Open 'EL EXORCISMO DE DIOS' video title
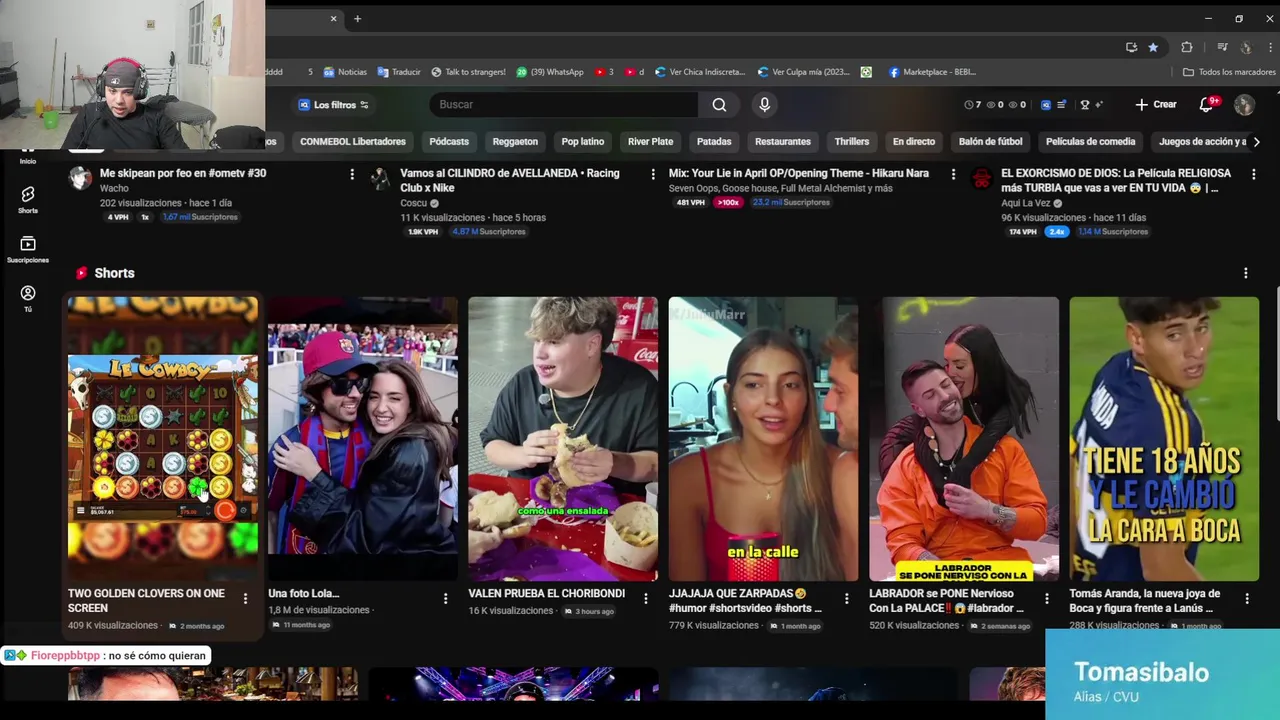 coord(1116,180)
